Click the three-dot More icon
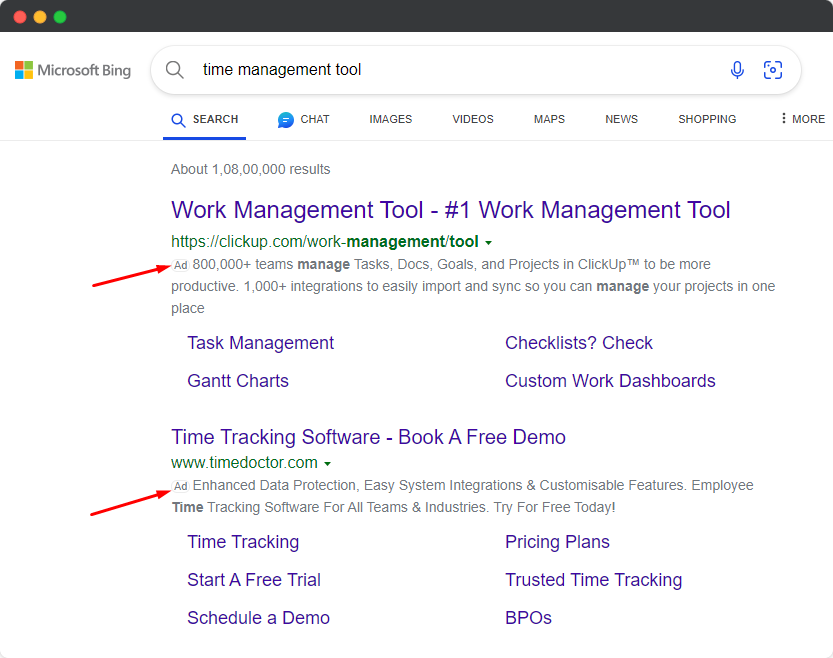The height and width of the screenshot is (658, 833). (783, 118)
